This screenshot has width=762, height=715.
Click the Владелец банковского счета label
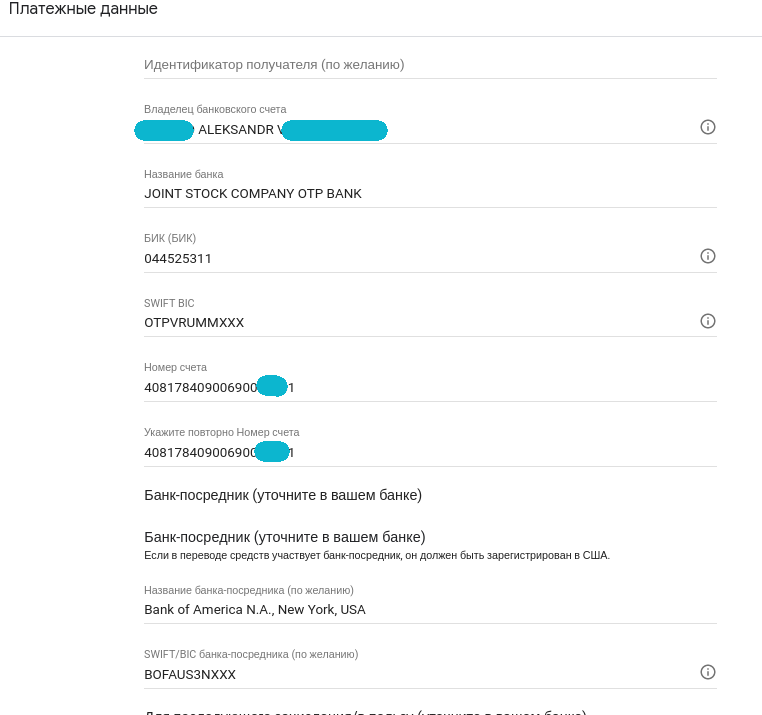(x=215, y=109)
